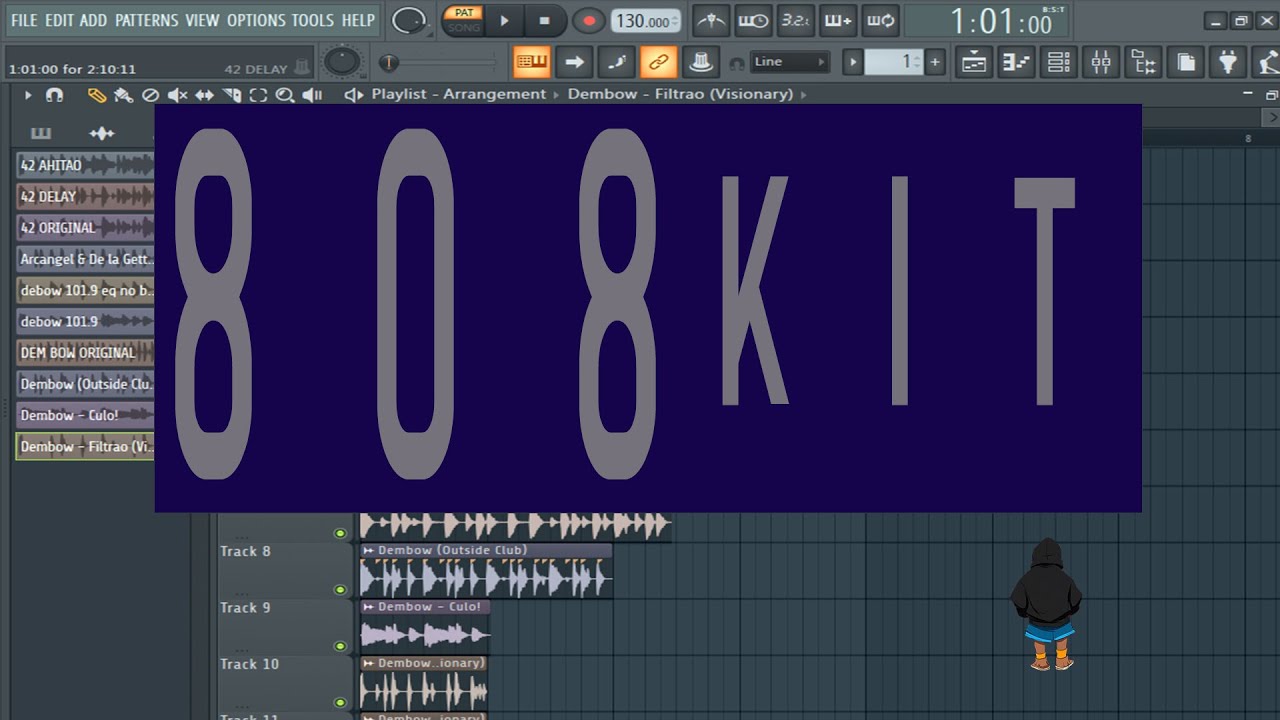Click the pattern number field showing 1
This screenshot has width=1280, height=720.
pos(894,62)
